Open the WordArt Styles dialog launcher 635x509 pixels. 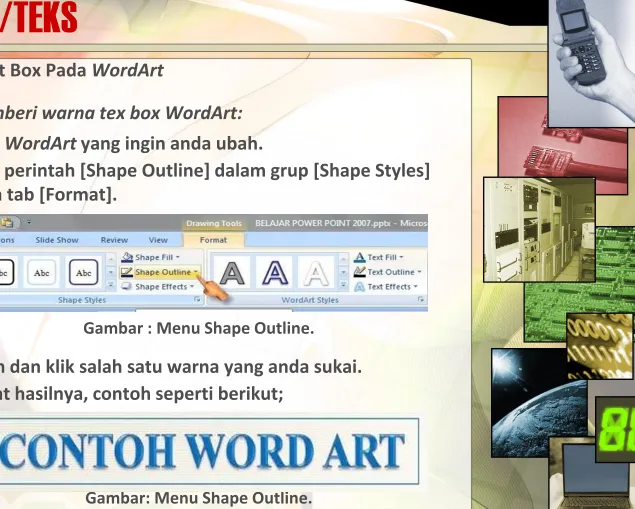coord(421,299)
